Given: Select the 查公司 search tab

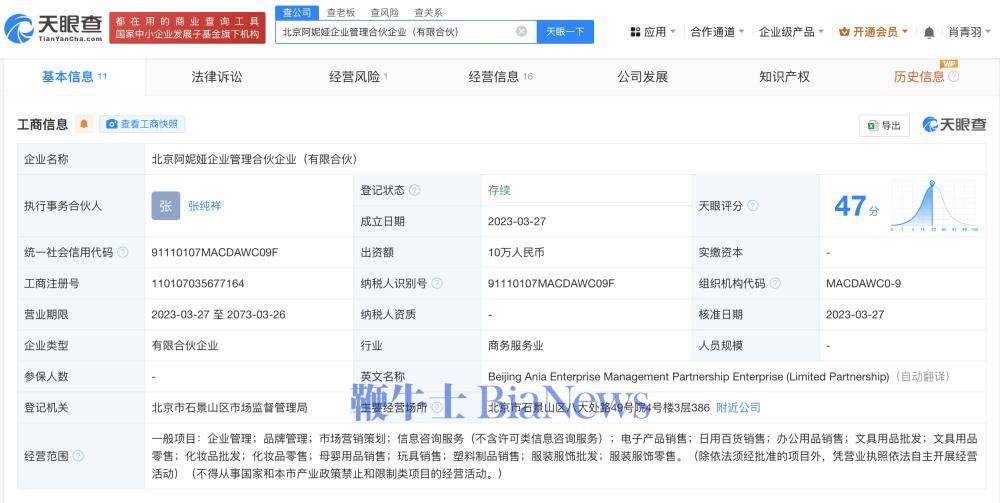Looking at the screenshot, I should [x=297, y=12].
